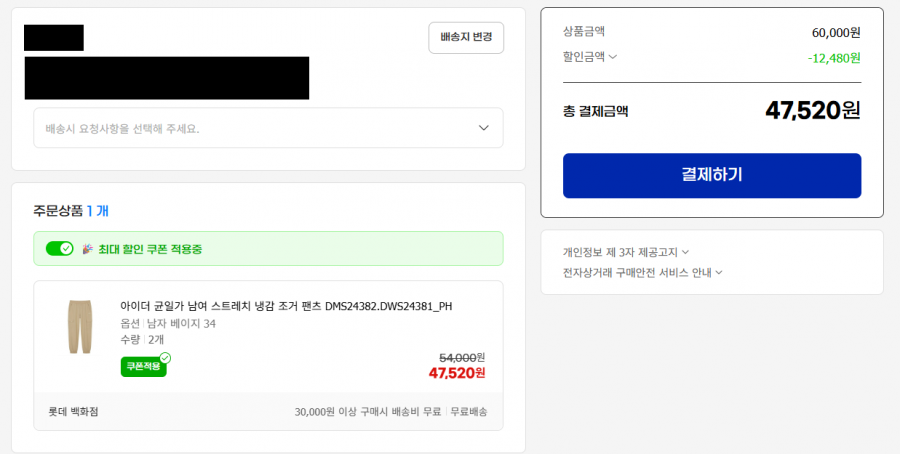Click the 주문상품 1개 heading
The image size is (900, 454).
71,210
